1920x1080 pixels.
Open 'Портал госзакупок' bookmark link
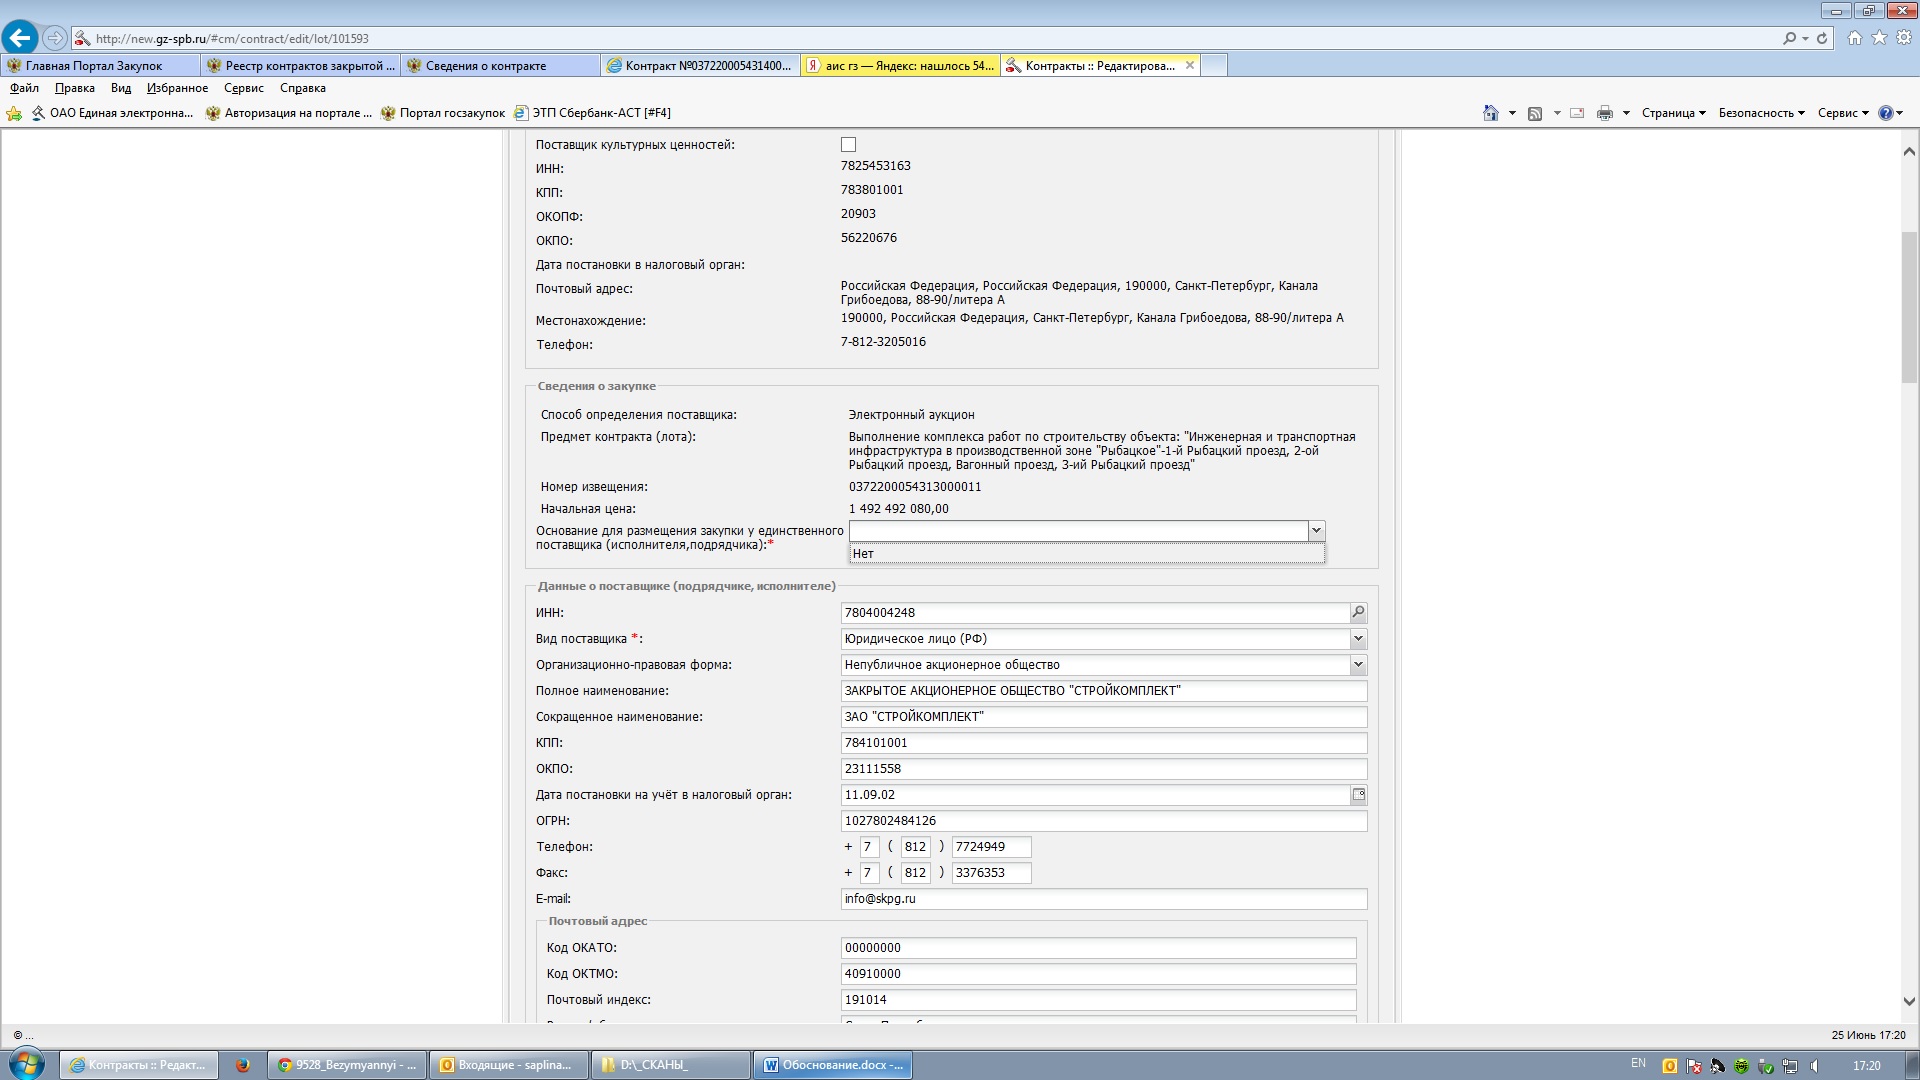tap(452, 113)
